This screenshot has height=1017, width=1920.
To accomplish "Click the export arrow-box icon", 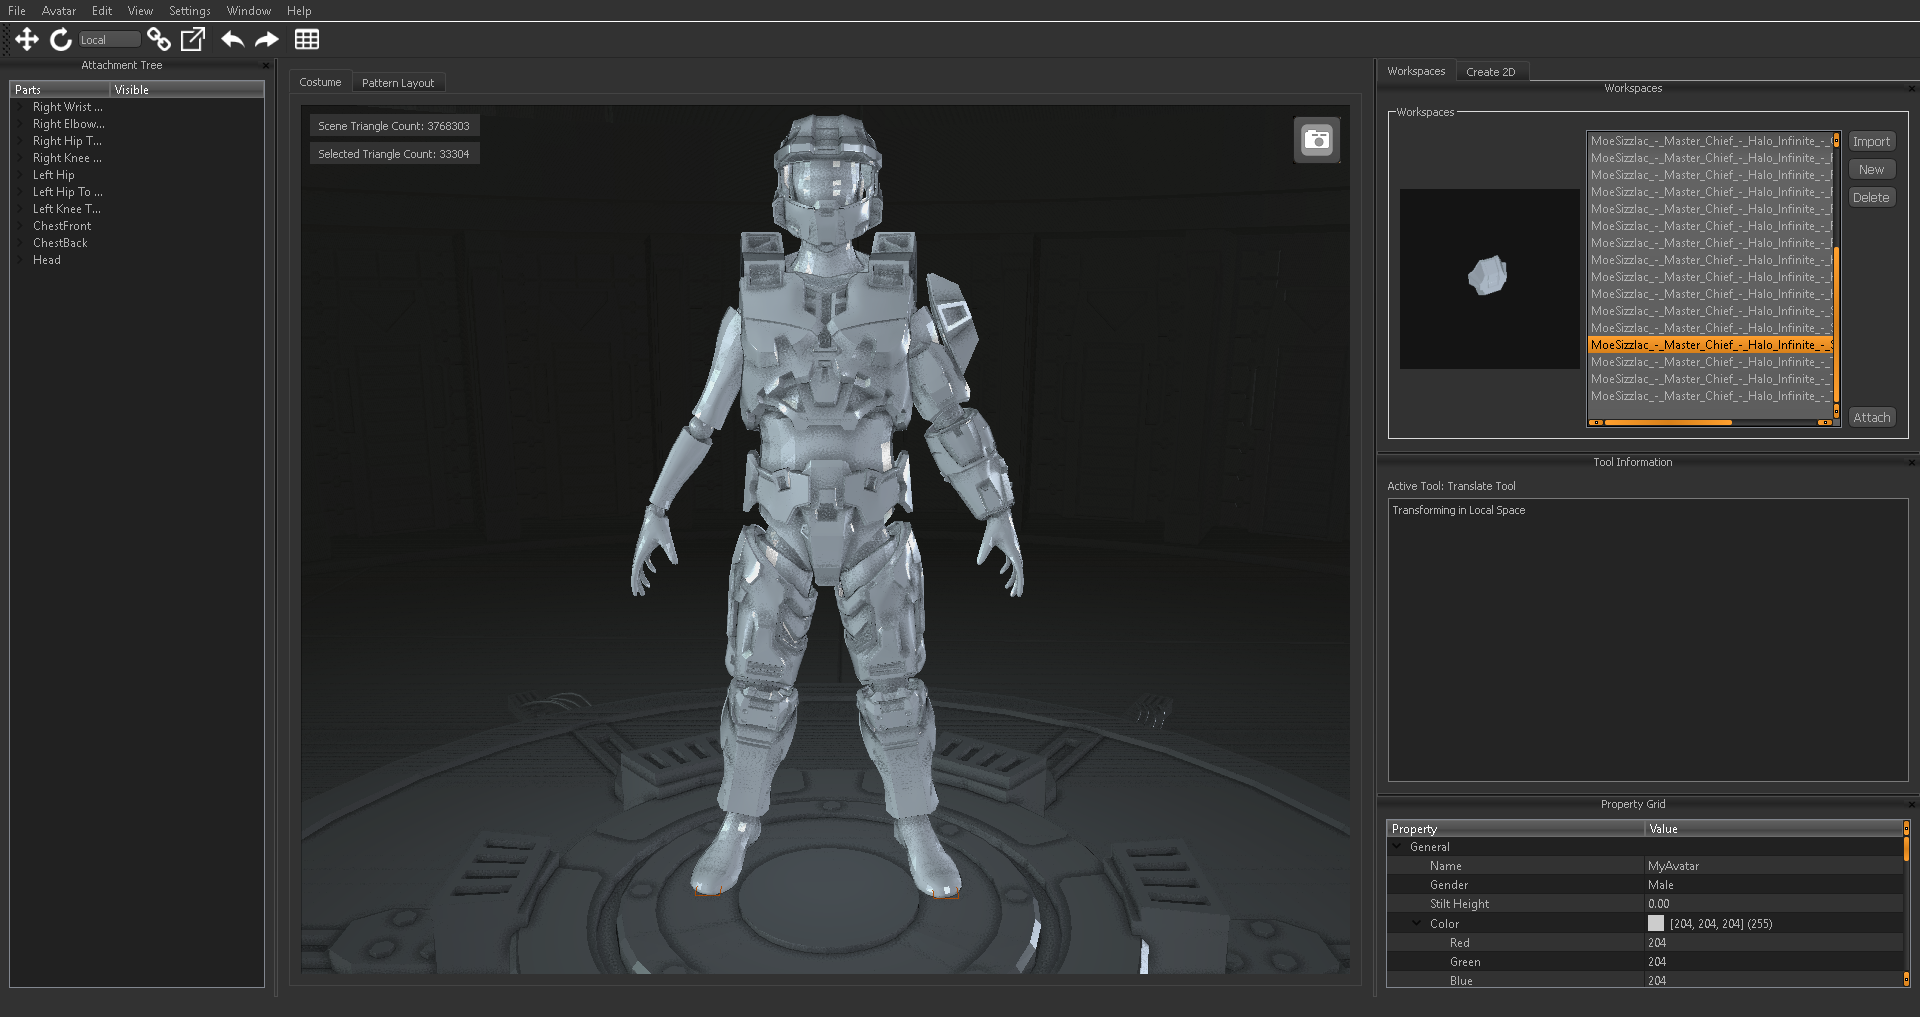I will click(x=192, y=39).
